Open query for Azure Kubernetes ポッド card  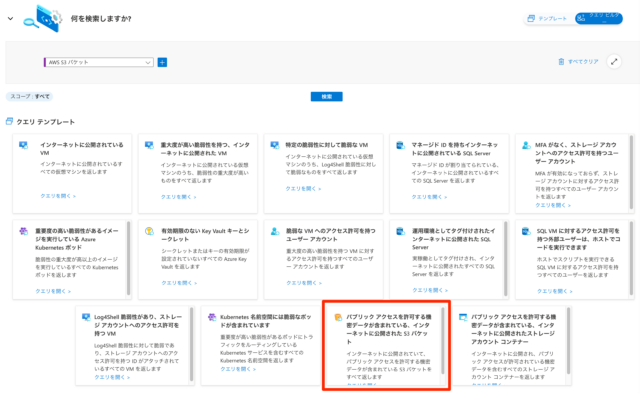53,291
